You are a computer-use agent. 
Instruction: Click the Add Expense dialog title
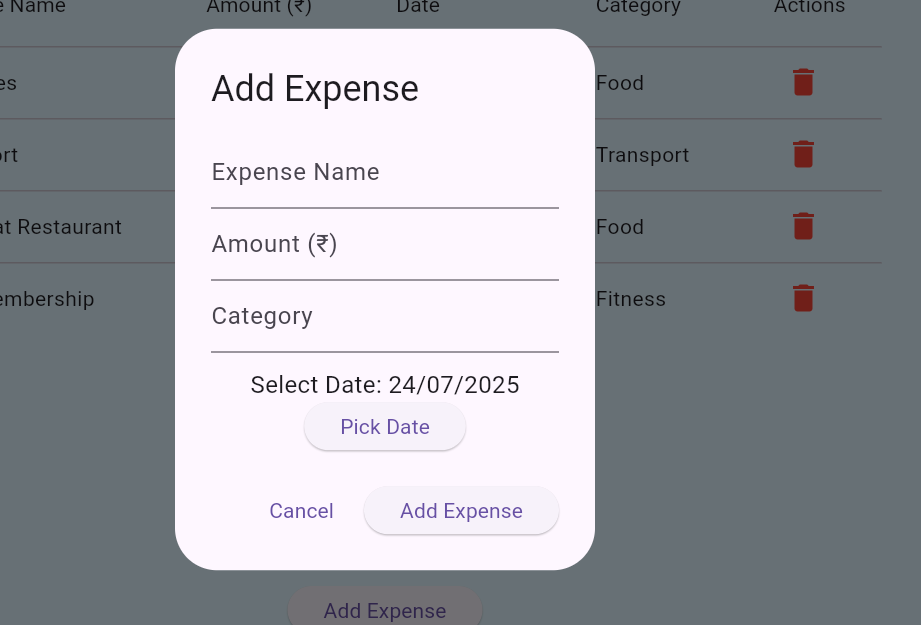point(315,89)
